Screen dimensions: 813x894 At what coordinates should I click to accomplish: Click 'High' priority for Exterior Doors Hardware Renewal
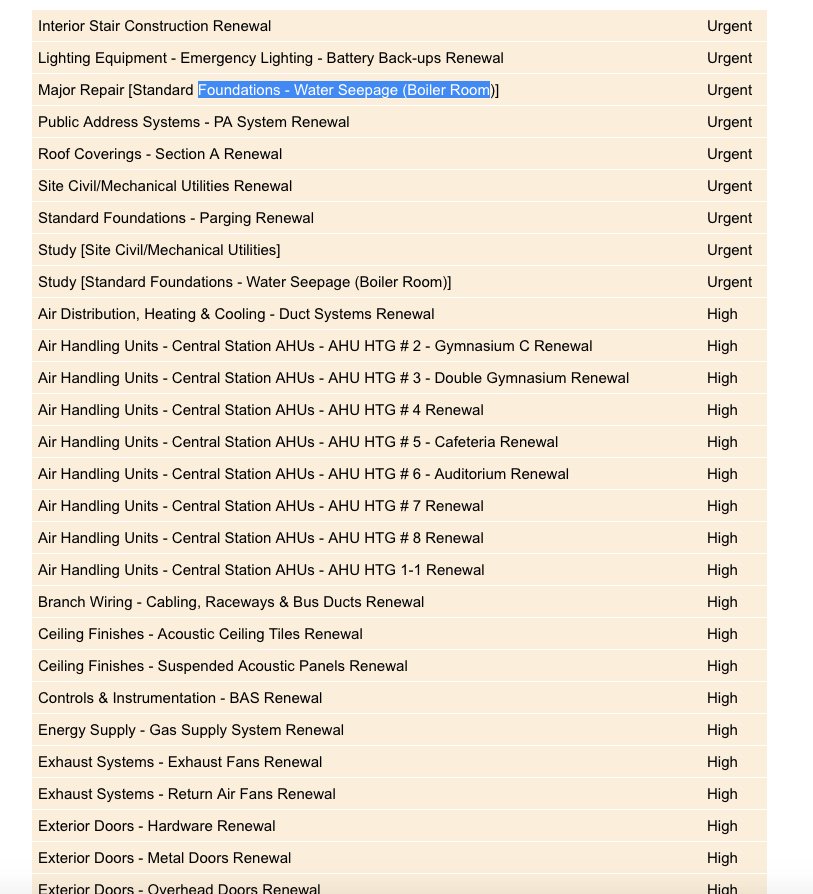tap(722, 826)
